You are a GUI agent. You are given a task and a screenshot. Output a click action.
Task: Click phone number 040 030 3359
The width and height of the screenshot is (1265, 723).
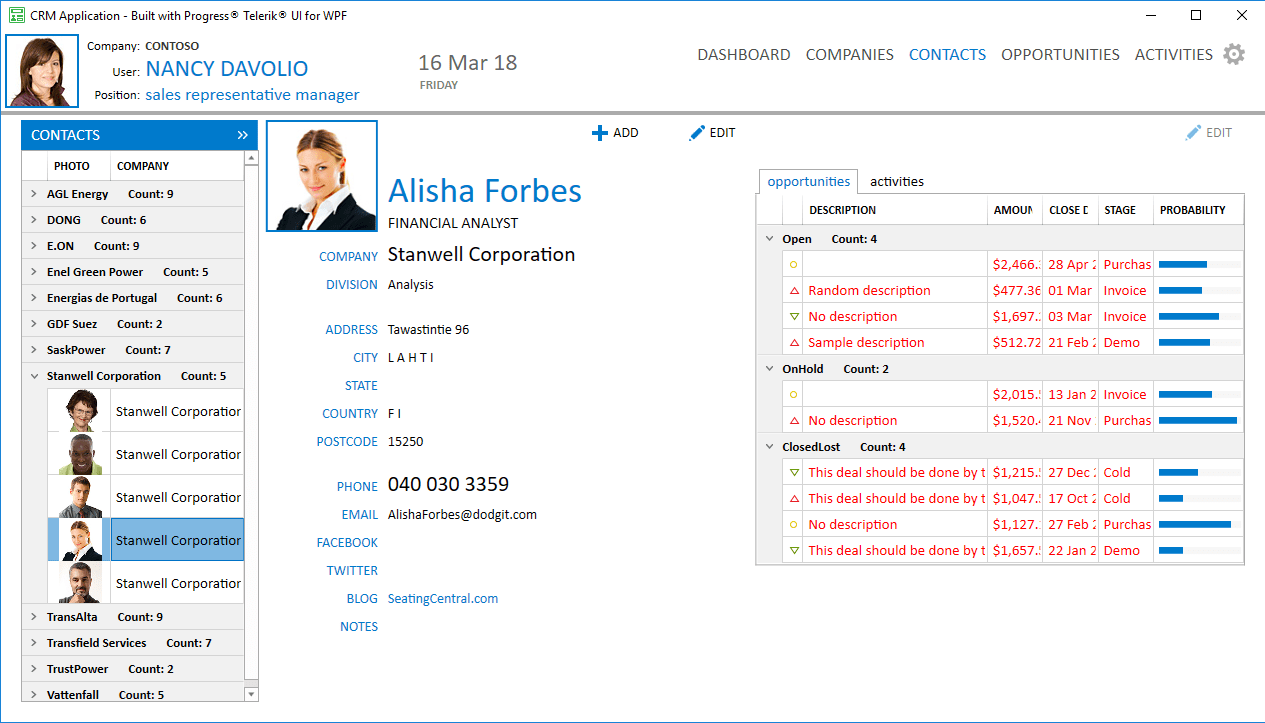[x=448, y=485]
